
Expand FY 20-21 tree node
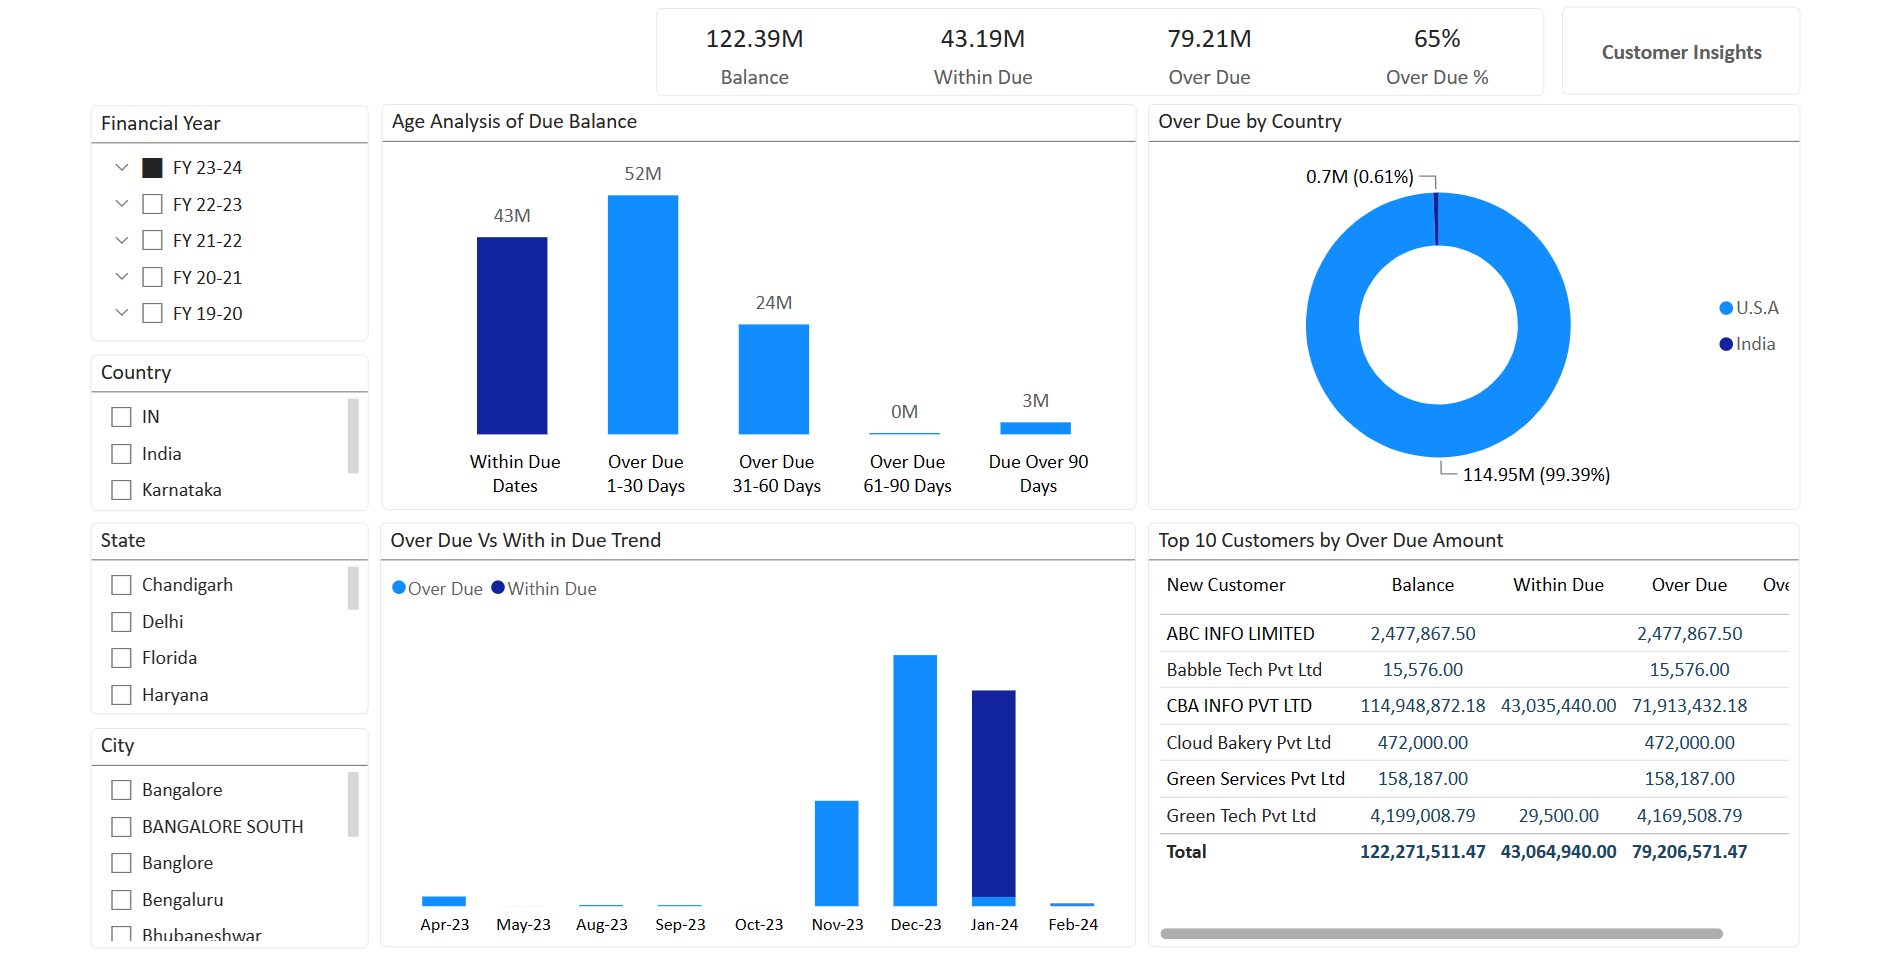tap(121, 277)
